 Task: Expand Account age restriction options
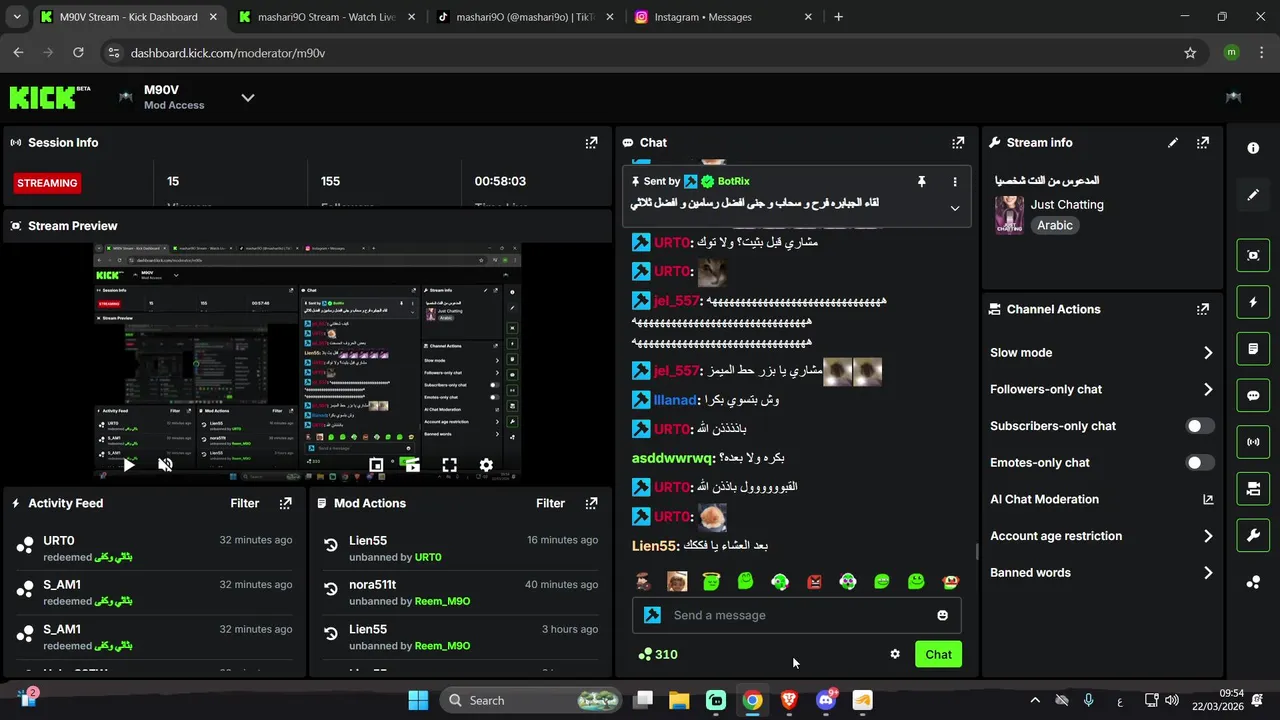(x=1208, y=536)
